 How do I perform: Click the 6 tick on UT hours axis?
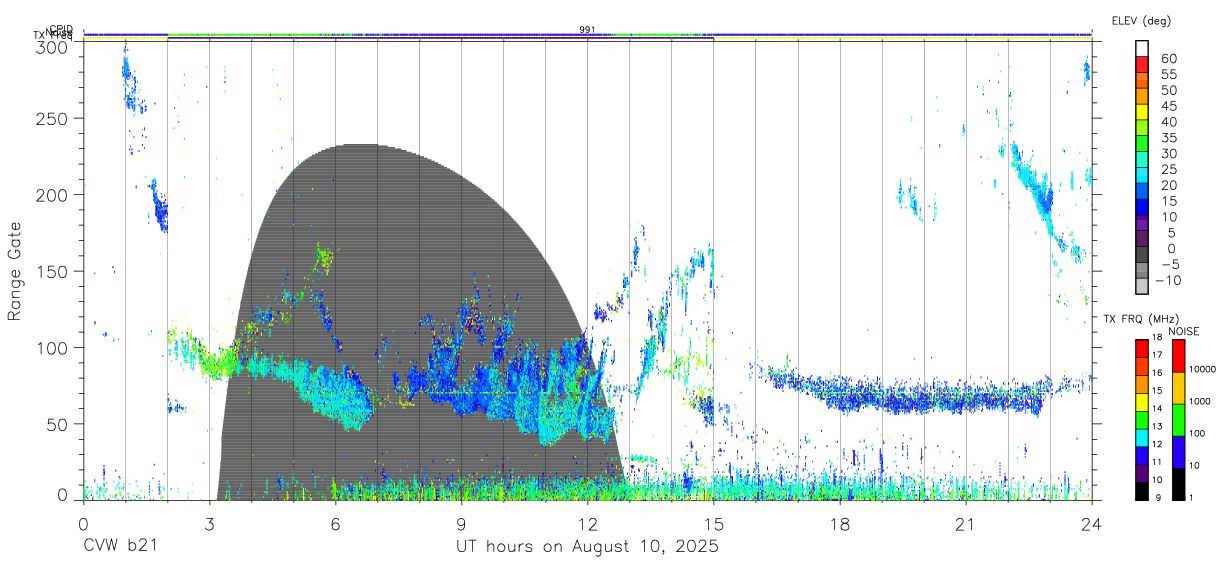tap(336, 523)
